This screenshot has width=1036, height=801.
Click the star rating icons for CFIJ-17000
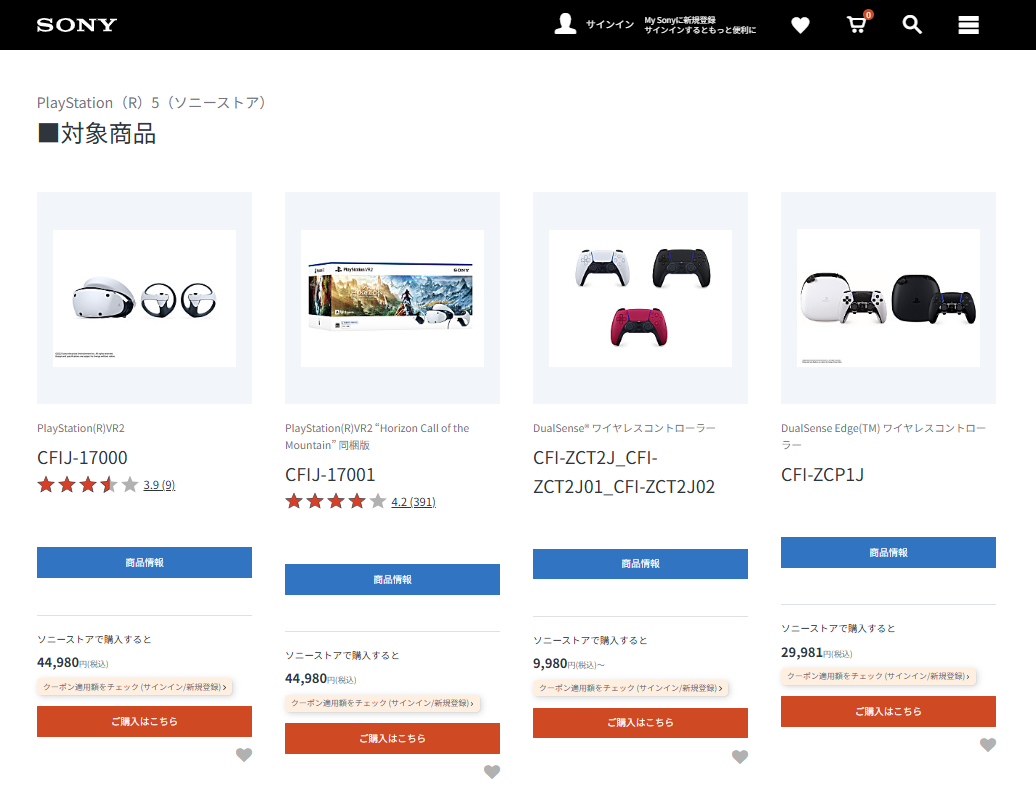click(x=88, y=485)
